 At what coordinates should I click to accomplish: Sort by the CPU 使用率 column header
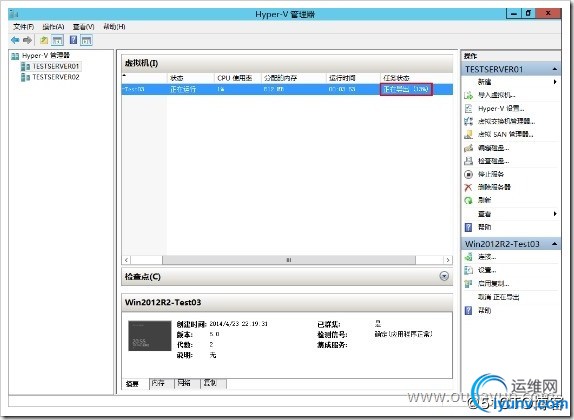click(x=238, y=78)
